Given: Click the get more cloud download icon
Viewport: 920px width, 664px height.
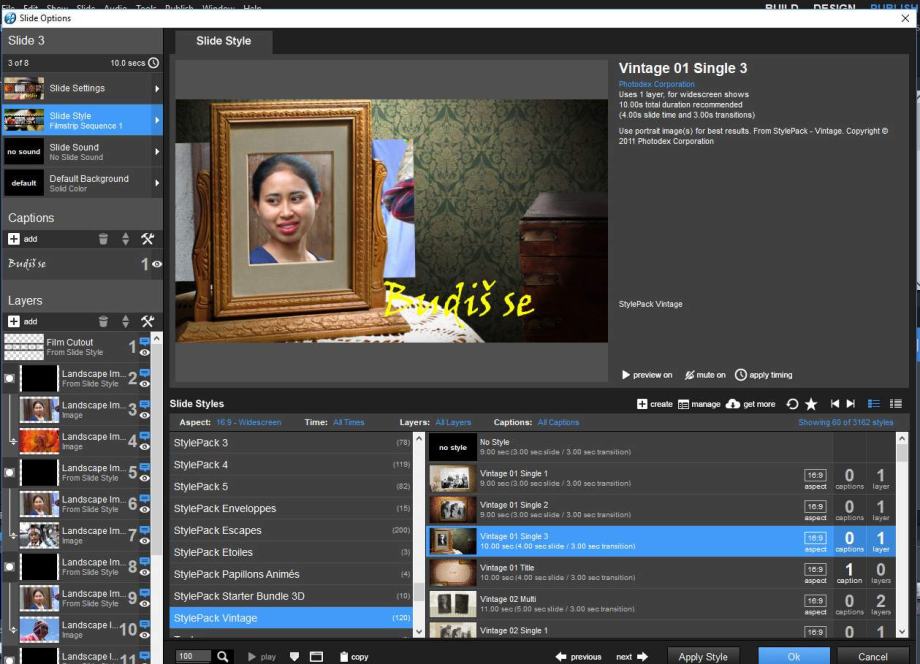Looking at the screenshot, I should tap(732, 404).
